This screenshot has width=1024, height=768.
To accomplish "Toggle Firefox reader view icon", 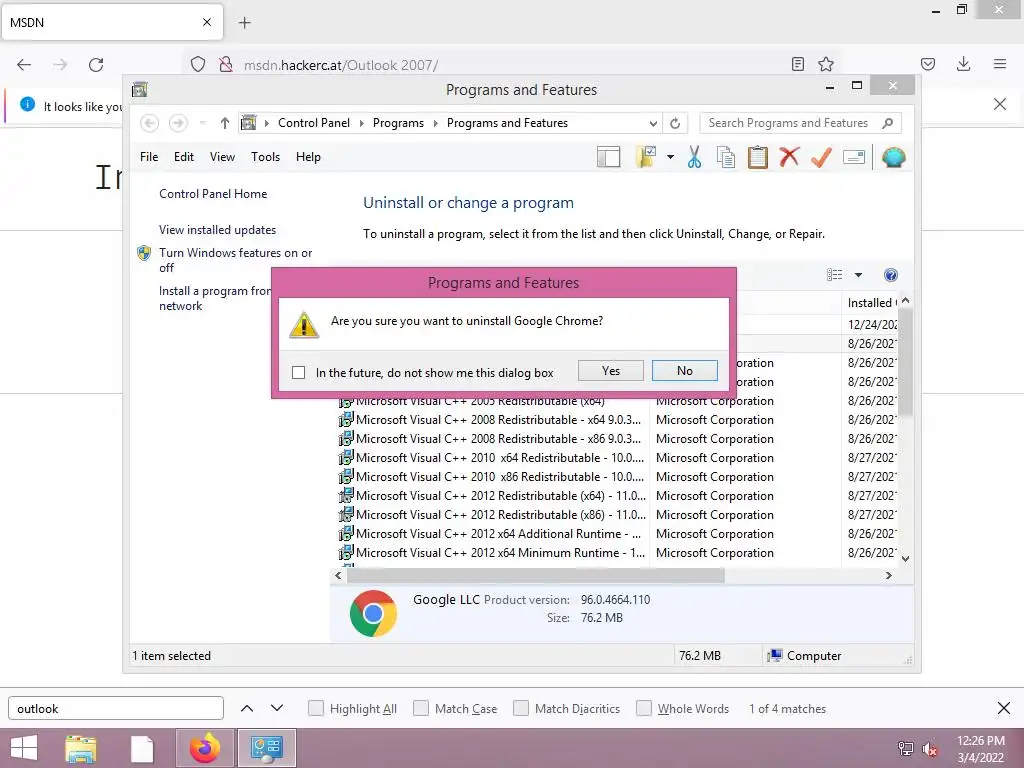I will pyautogui.click(x=797, y=64).
